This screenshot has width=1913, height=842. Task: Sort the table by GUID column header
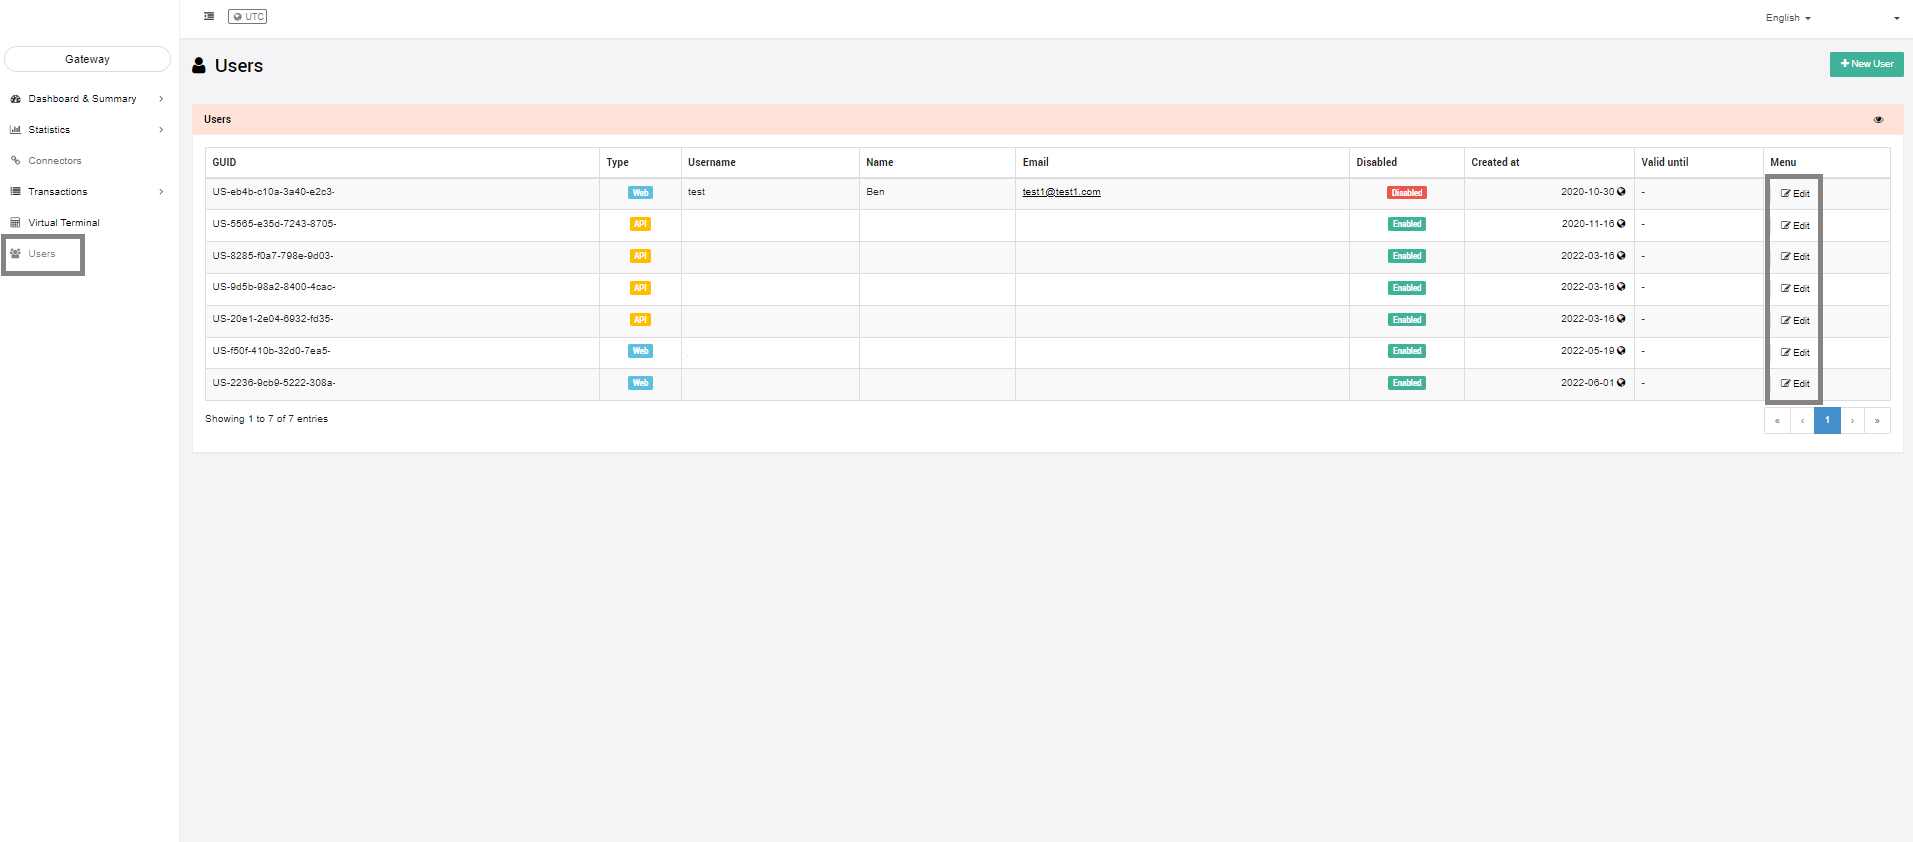pyautogui.click(x=224, y=162)
